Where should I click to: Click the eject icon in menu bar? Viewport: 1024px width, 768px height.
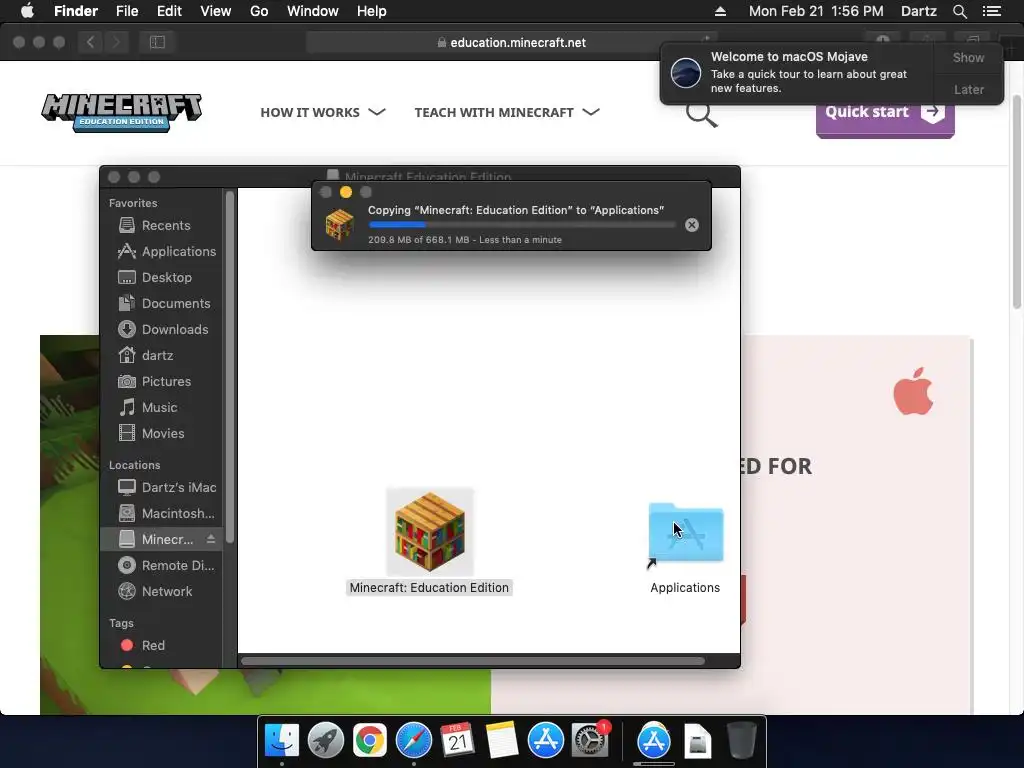tap(720, 11)
